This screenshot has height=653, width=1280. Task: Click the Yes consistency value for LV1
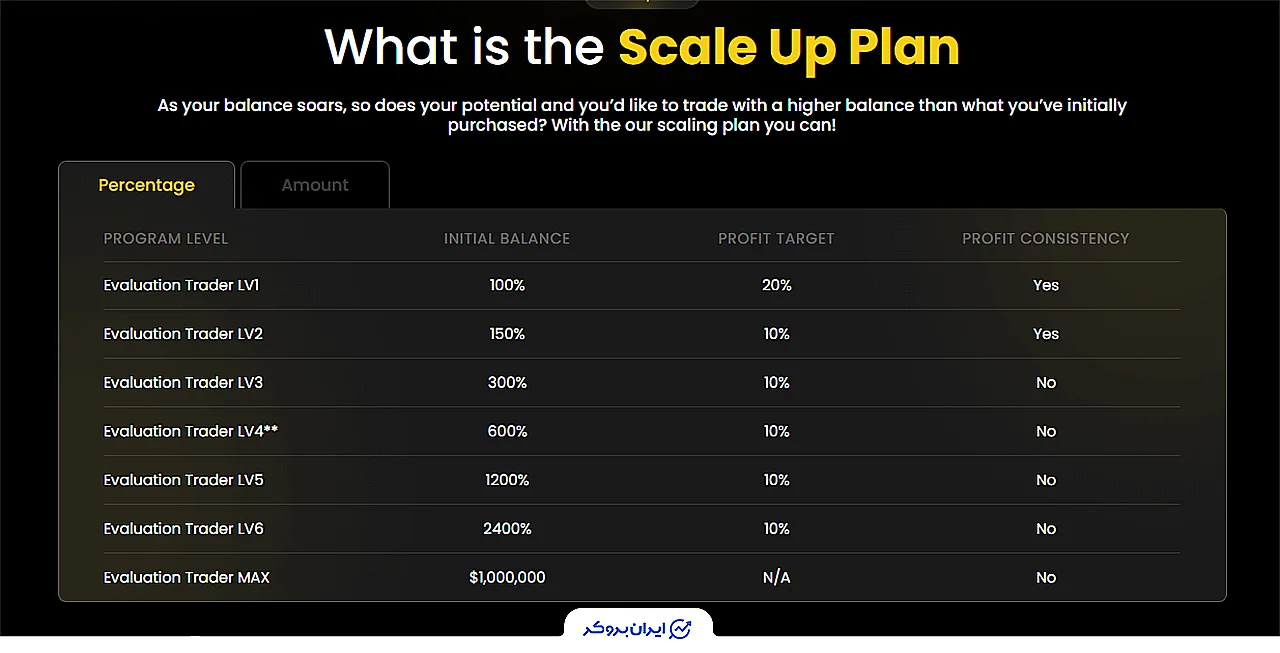pos(1046,285)
